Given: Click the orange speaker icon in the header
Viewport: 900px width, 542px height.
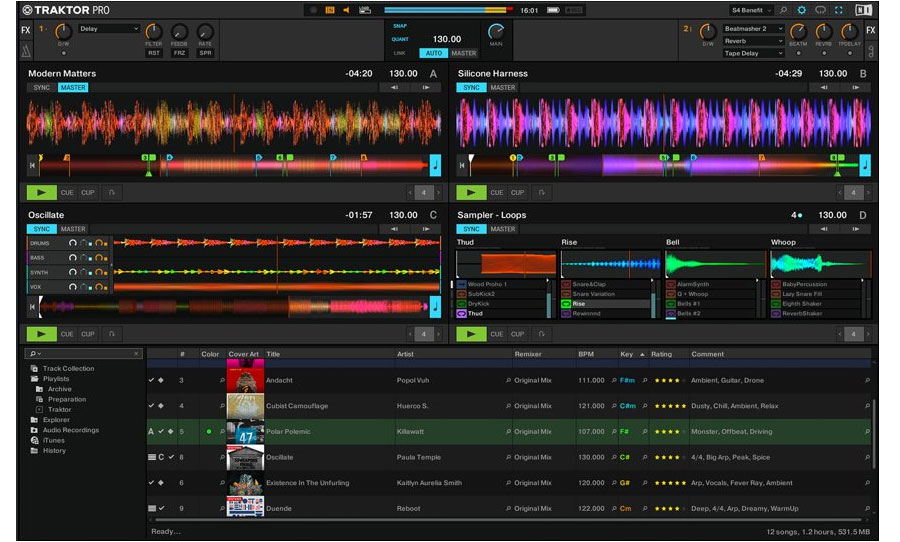Looking at the screenshot, I should pyautogui.click(x=346, y=10).
